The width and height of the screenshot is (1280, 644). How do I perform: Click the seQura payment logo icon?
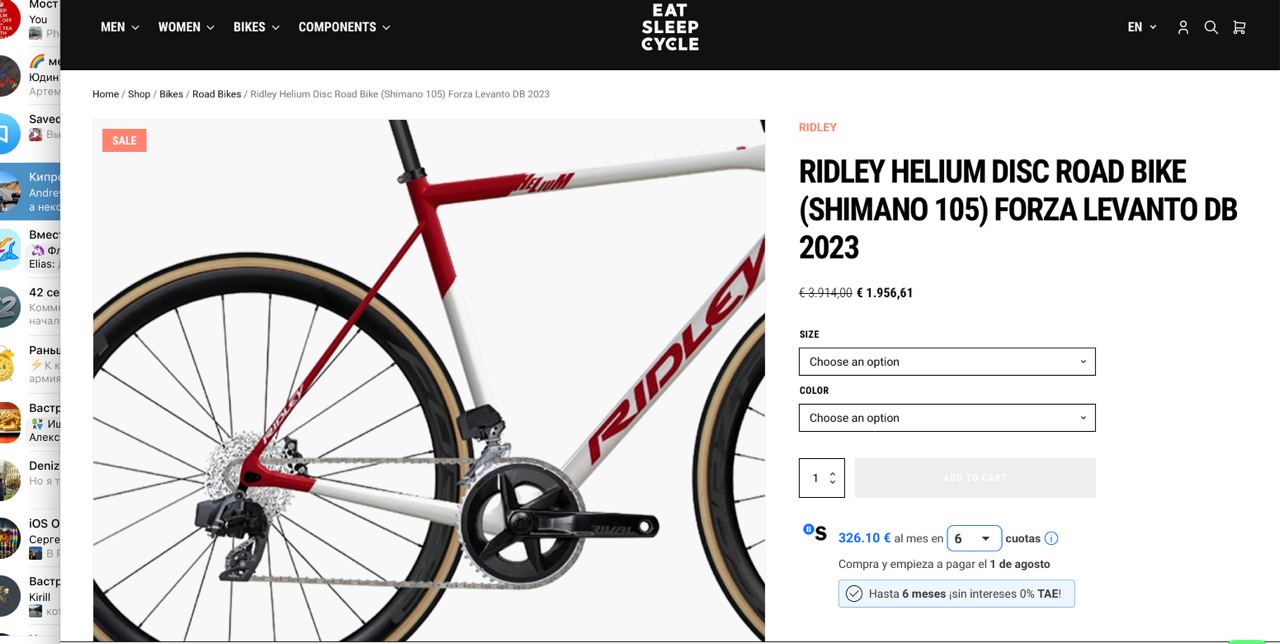coord(815,532)
